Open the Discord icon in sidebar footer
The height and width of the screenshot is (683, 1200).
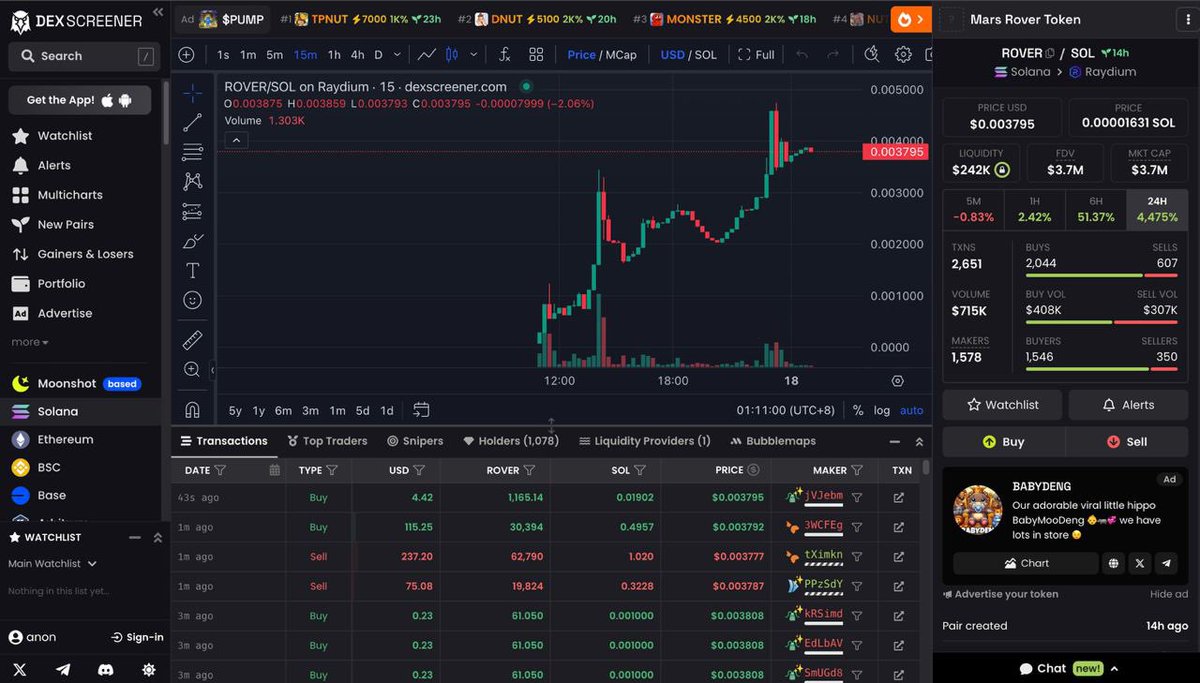coord(105,669)
